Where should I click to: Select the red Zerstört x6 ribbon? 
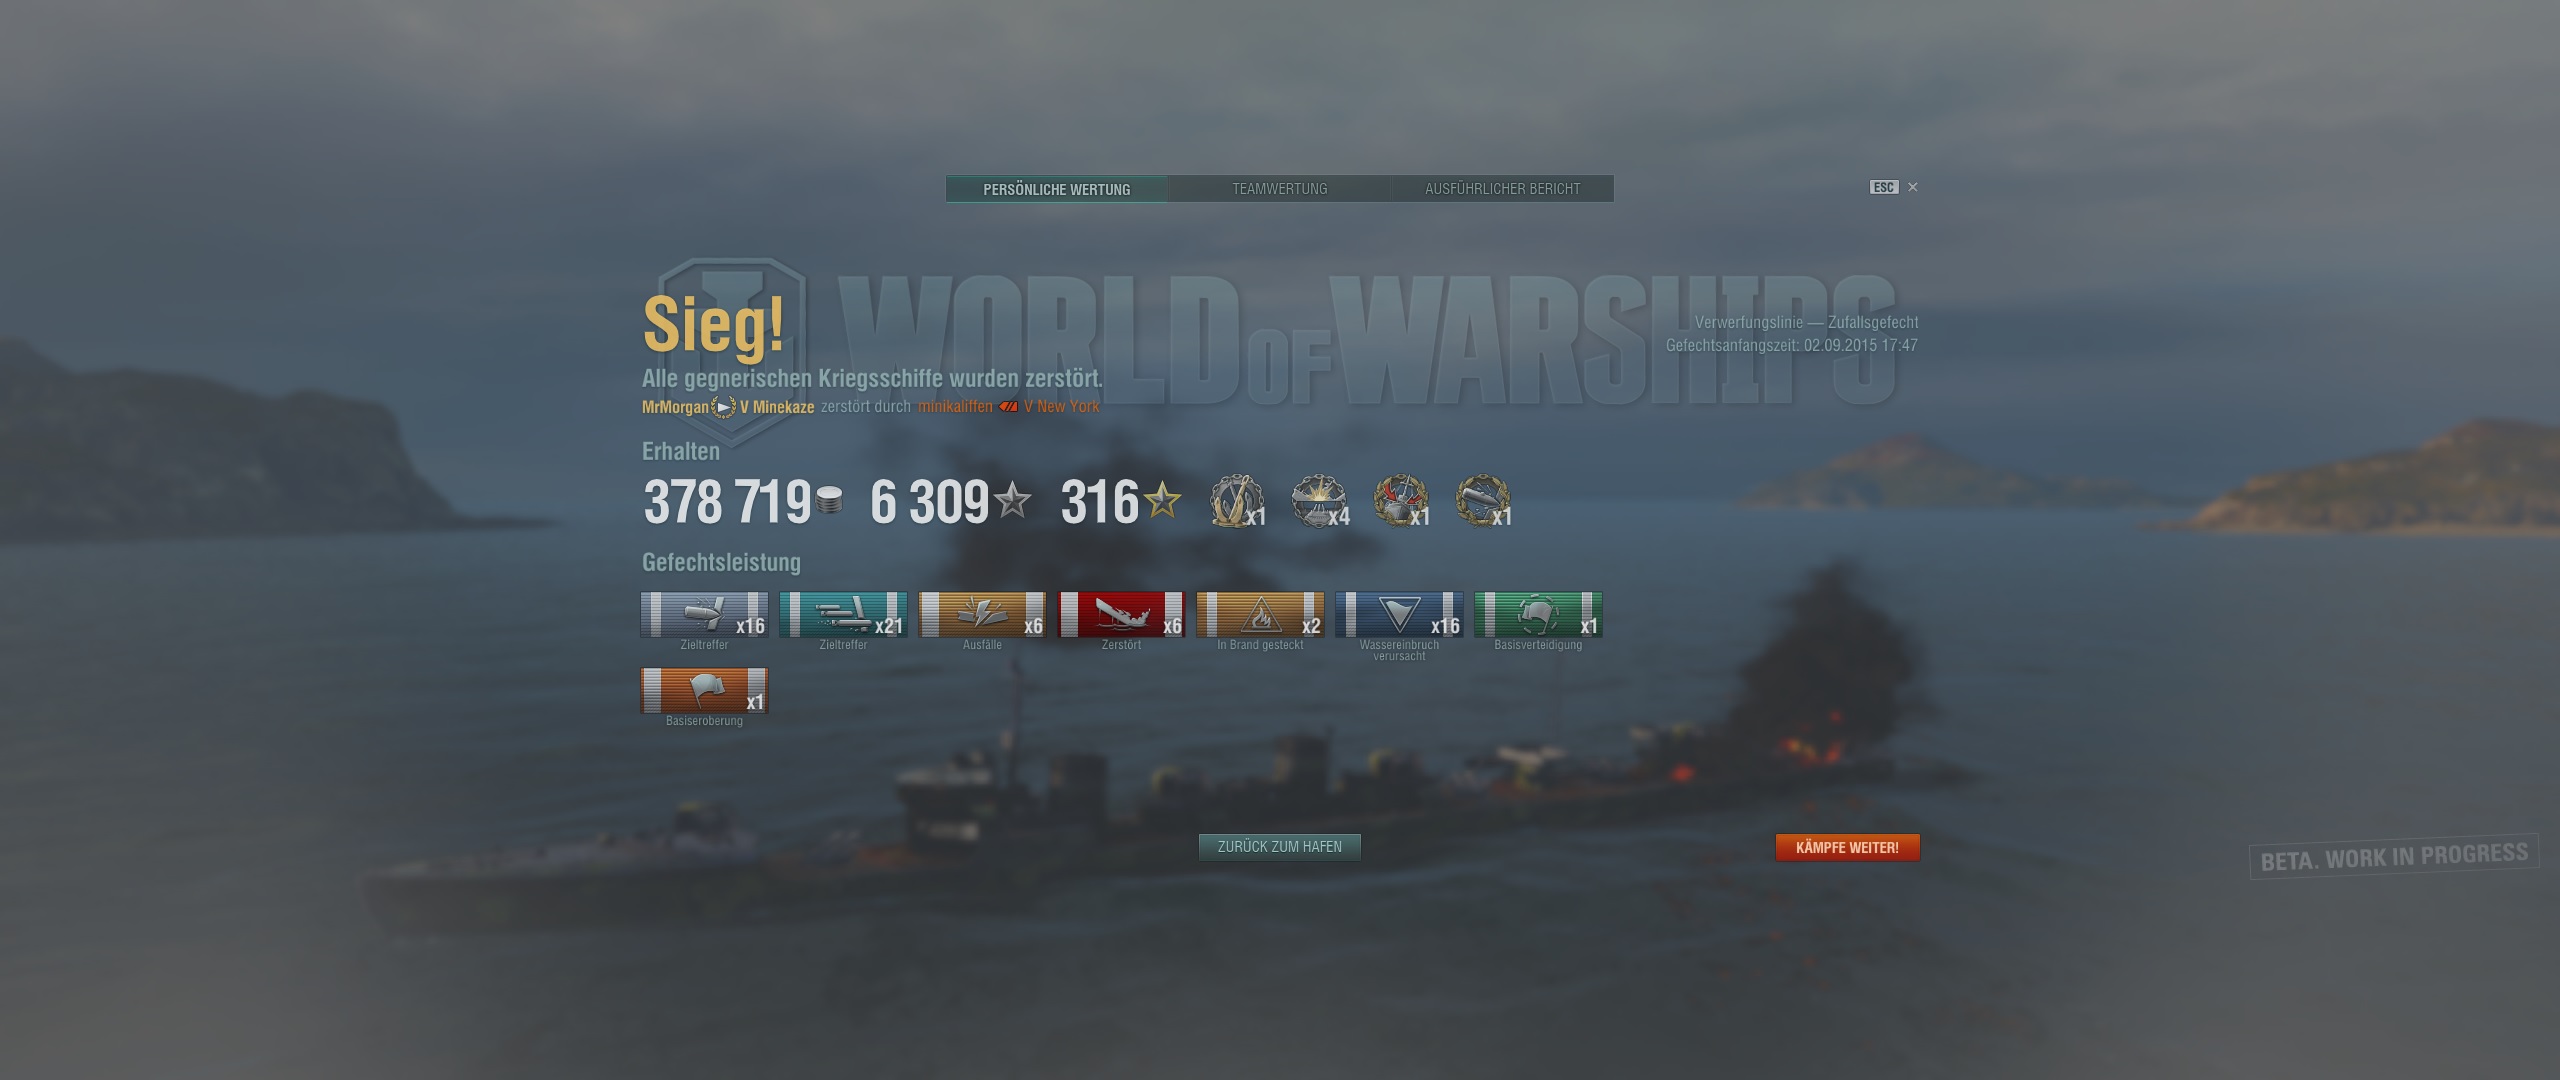pos(1121,615)
